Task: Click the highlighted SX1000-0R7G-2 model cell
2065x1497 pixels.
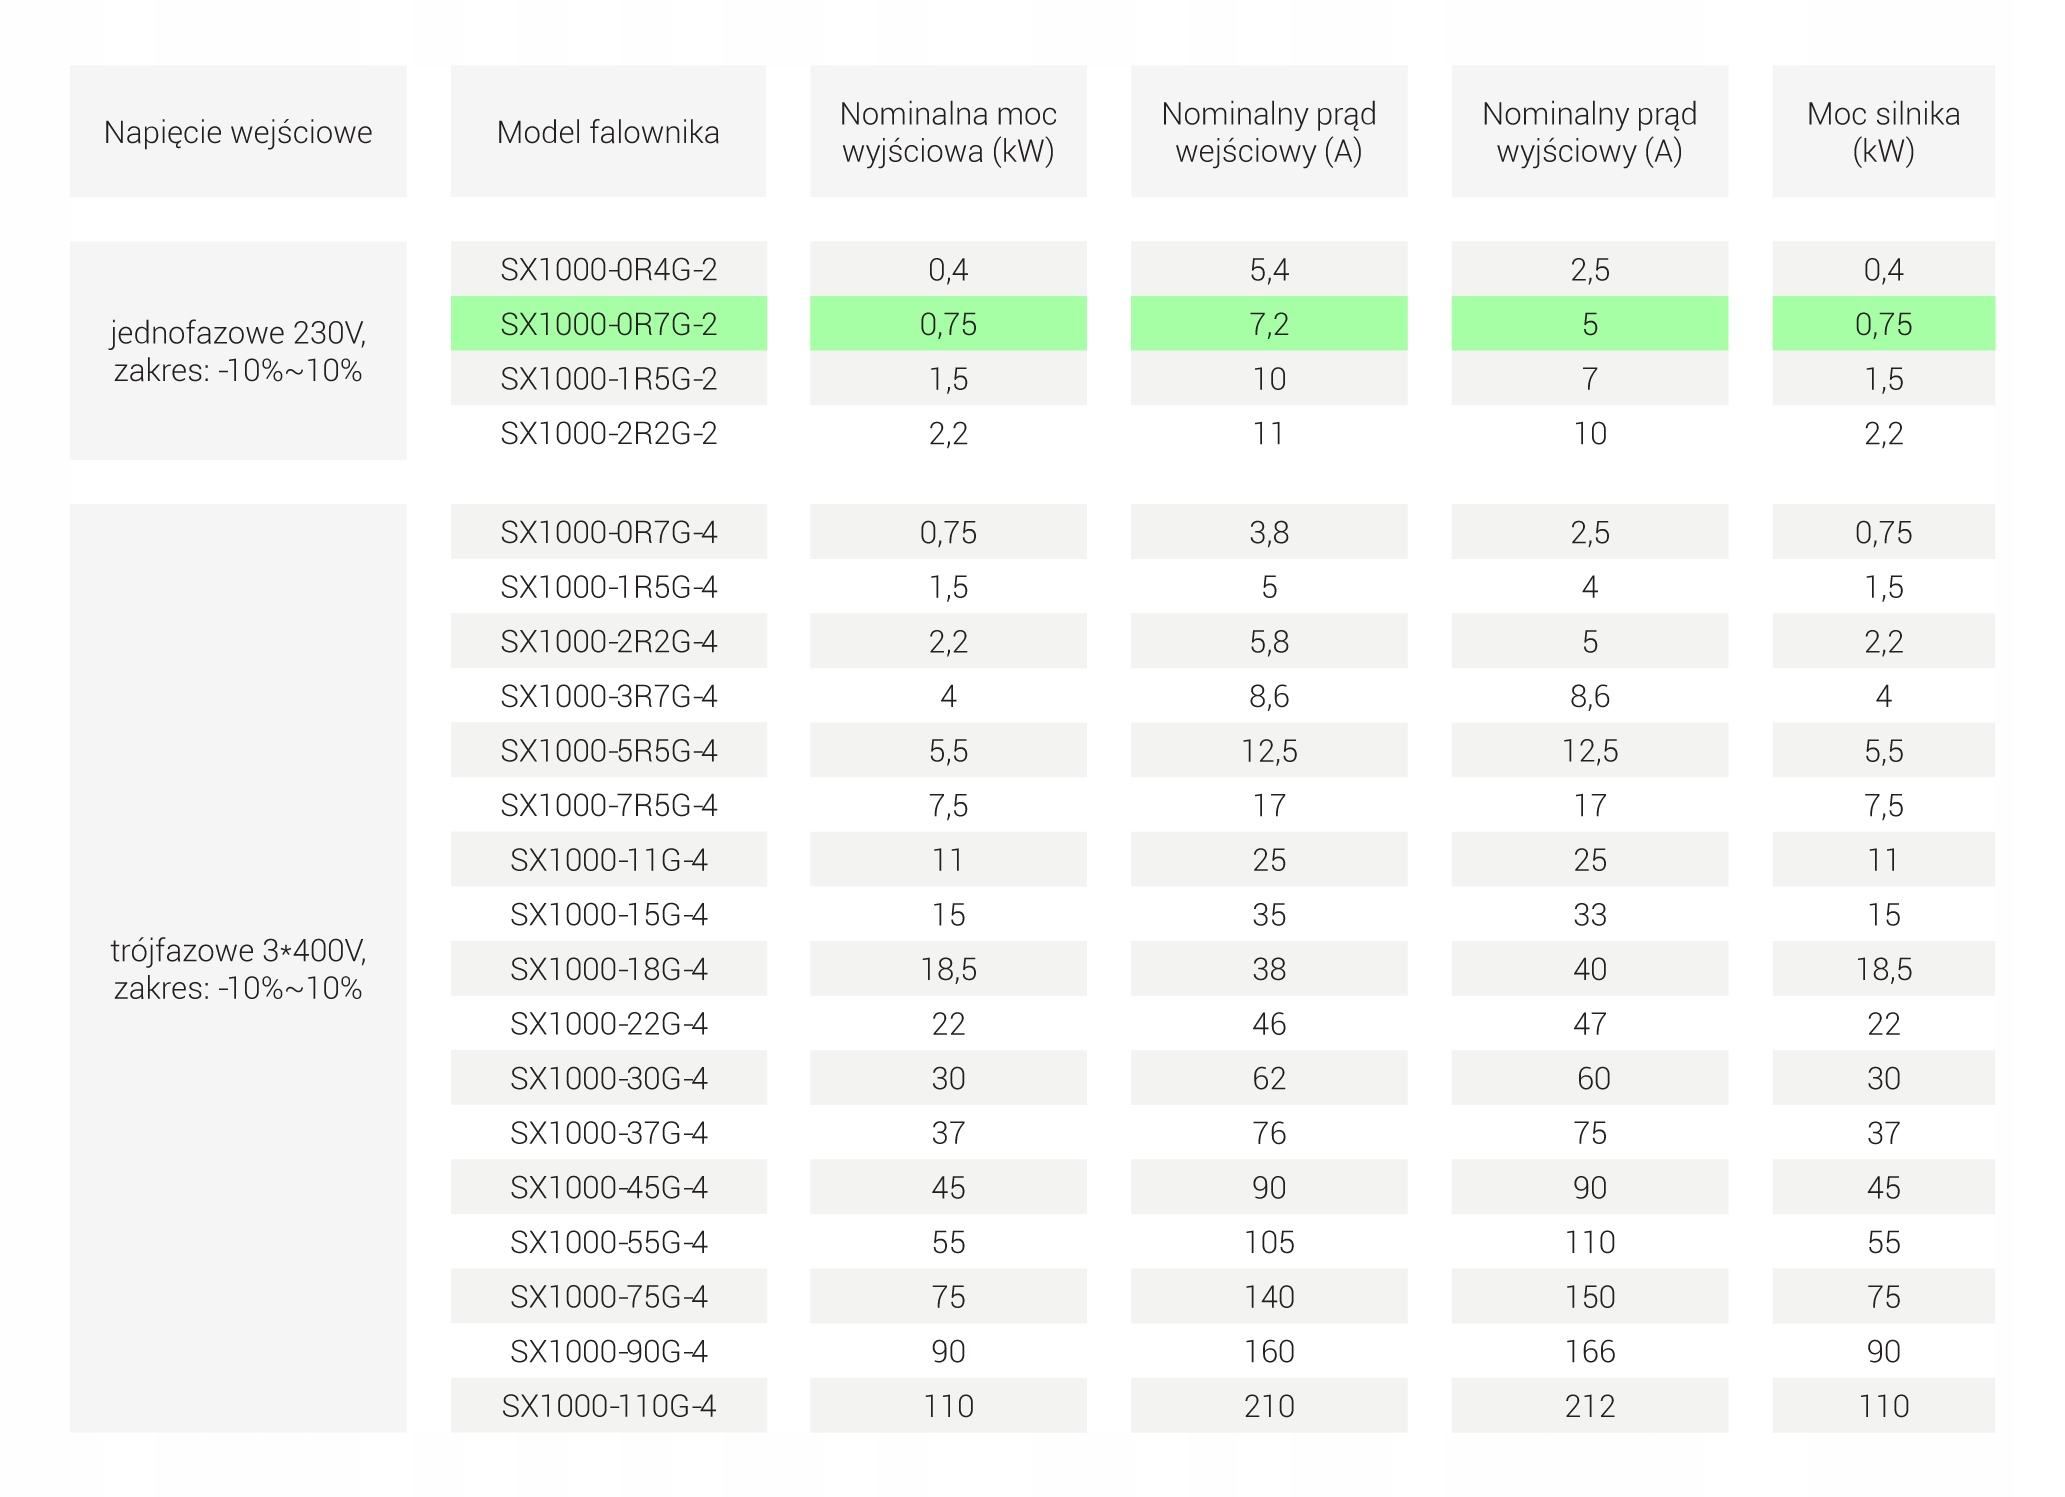Action: (608, 324)
